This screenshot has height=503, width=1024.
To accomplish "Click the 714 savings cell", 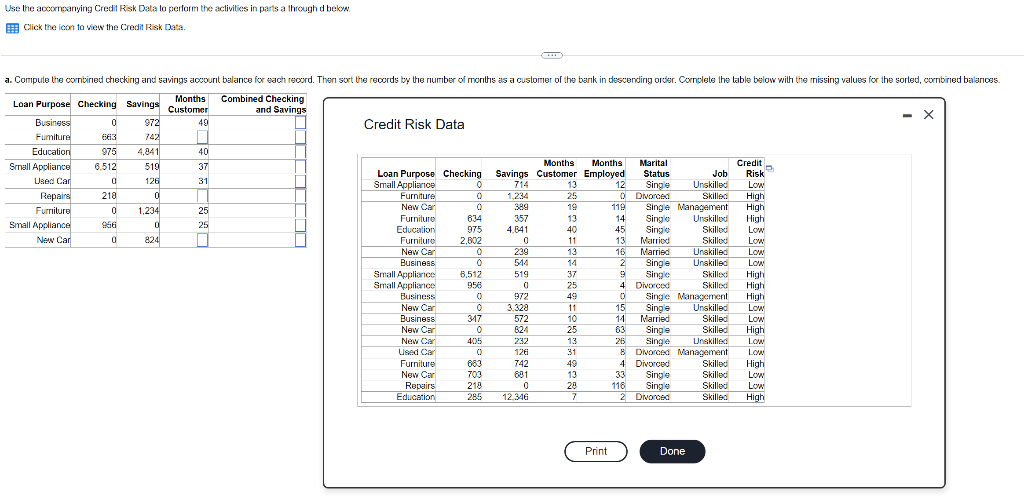I will [x=521, y=186].
